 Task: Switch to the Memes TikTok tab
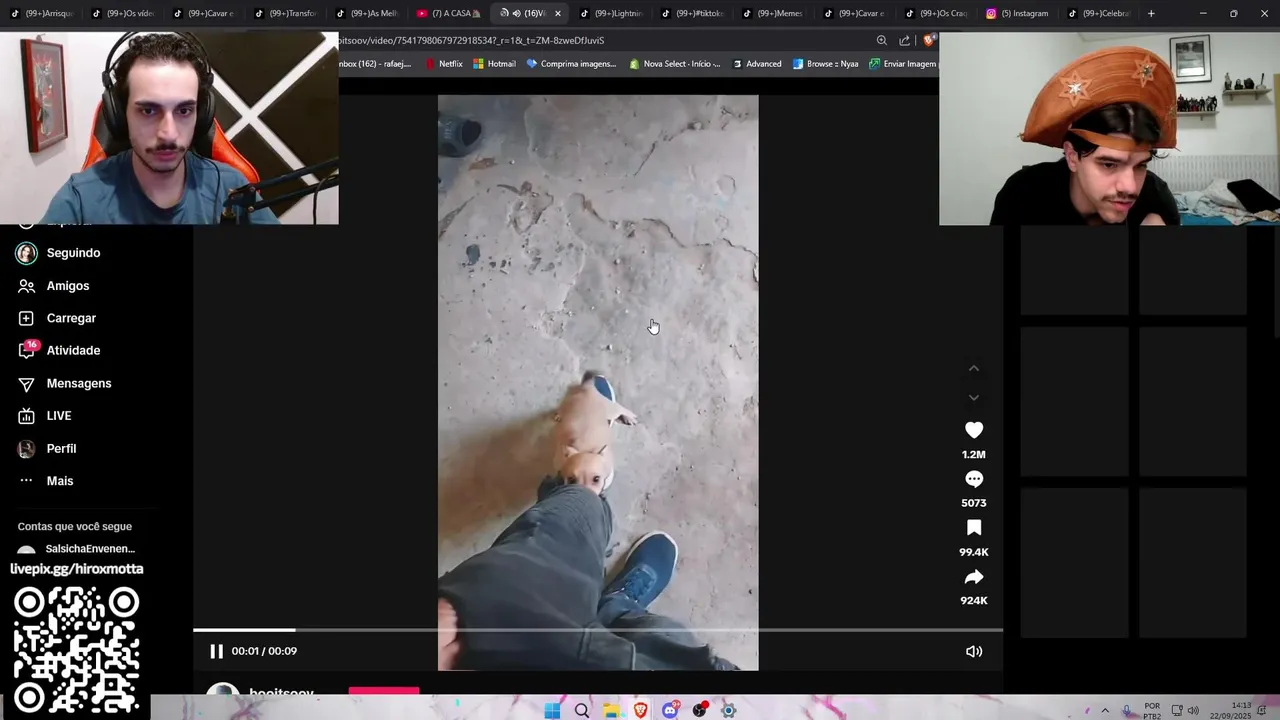[774, 14]
